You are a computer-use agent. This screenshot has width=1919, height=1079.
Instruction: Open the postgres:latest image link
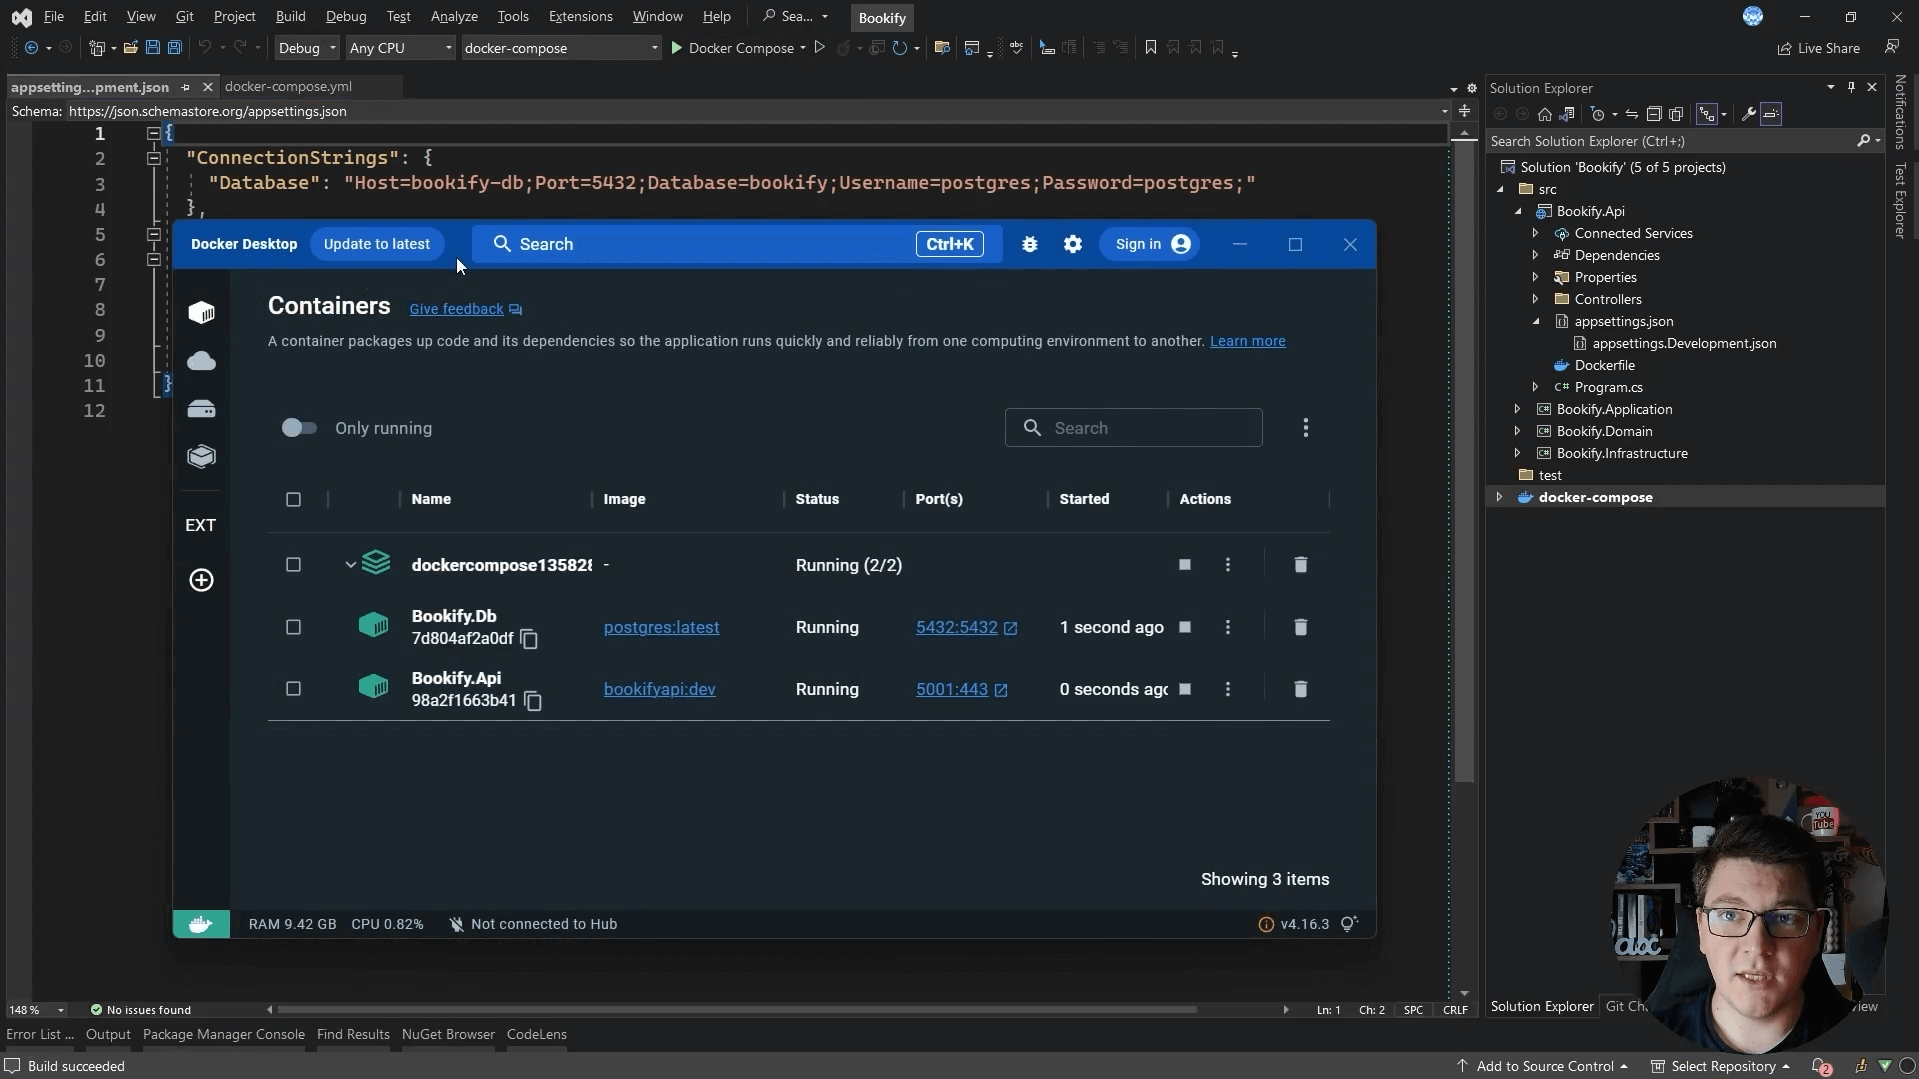click(661, 627)
